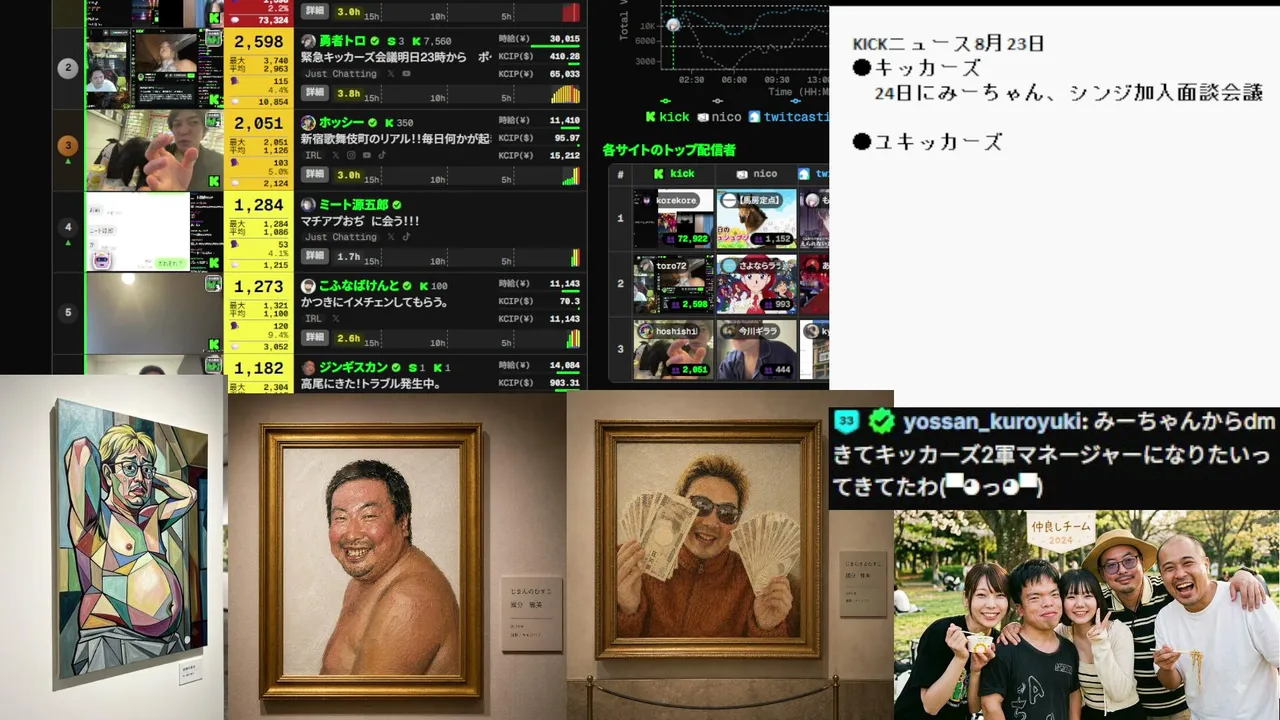The image size is (1280, 720).
Task: Click ホッシー's round avatar icon
Action: point(309,122)
